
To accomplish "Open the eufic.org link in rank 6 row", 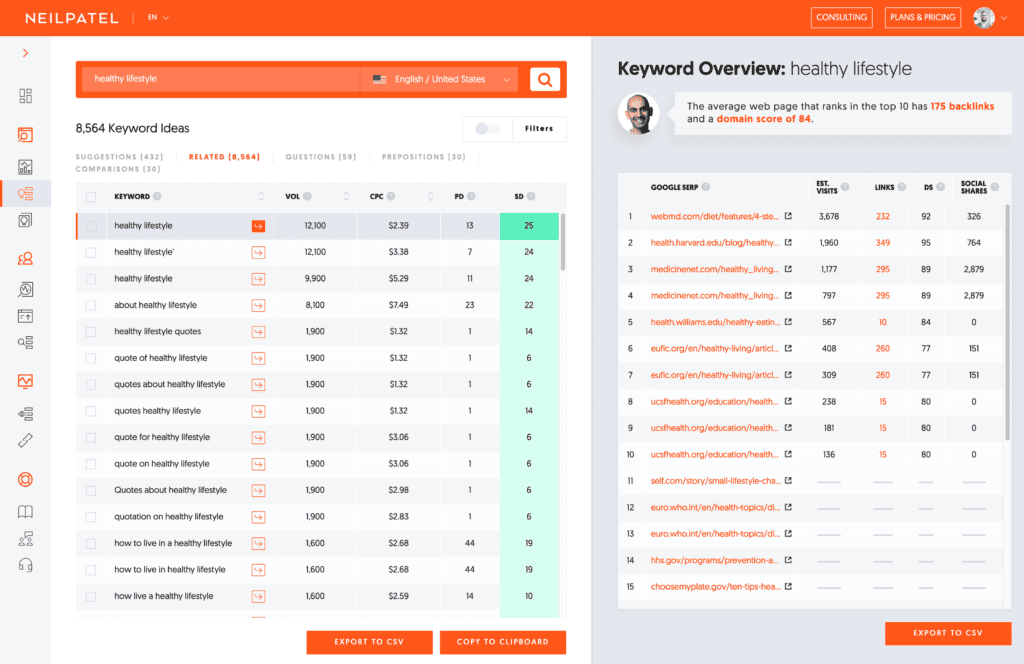I will coord(714,349).
